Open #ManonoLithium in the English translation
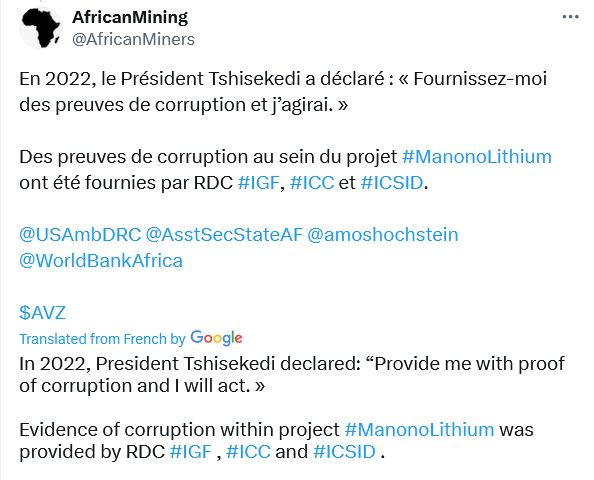This screenshot has height=480, width=594. pyautogui.click(x=419, y=430)
